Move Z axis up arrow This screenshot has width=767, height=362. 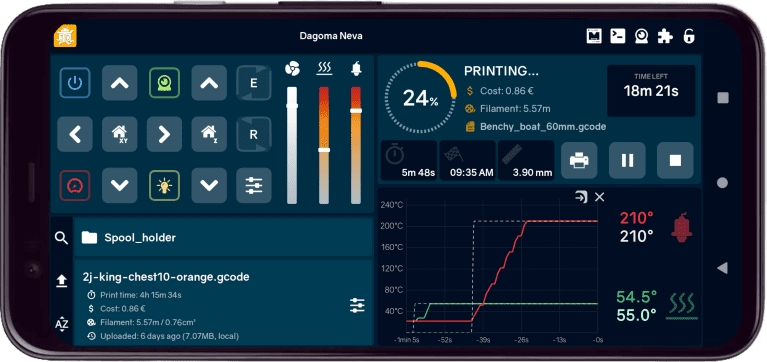coord(209,83)
